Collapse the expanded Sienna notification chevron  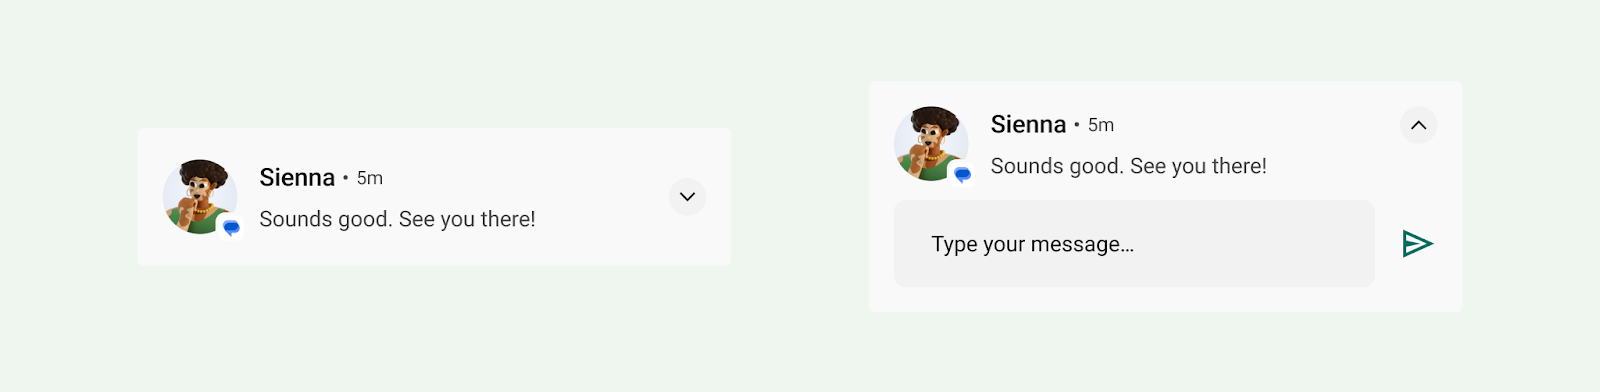click(1418, 125)
